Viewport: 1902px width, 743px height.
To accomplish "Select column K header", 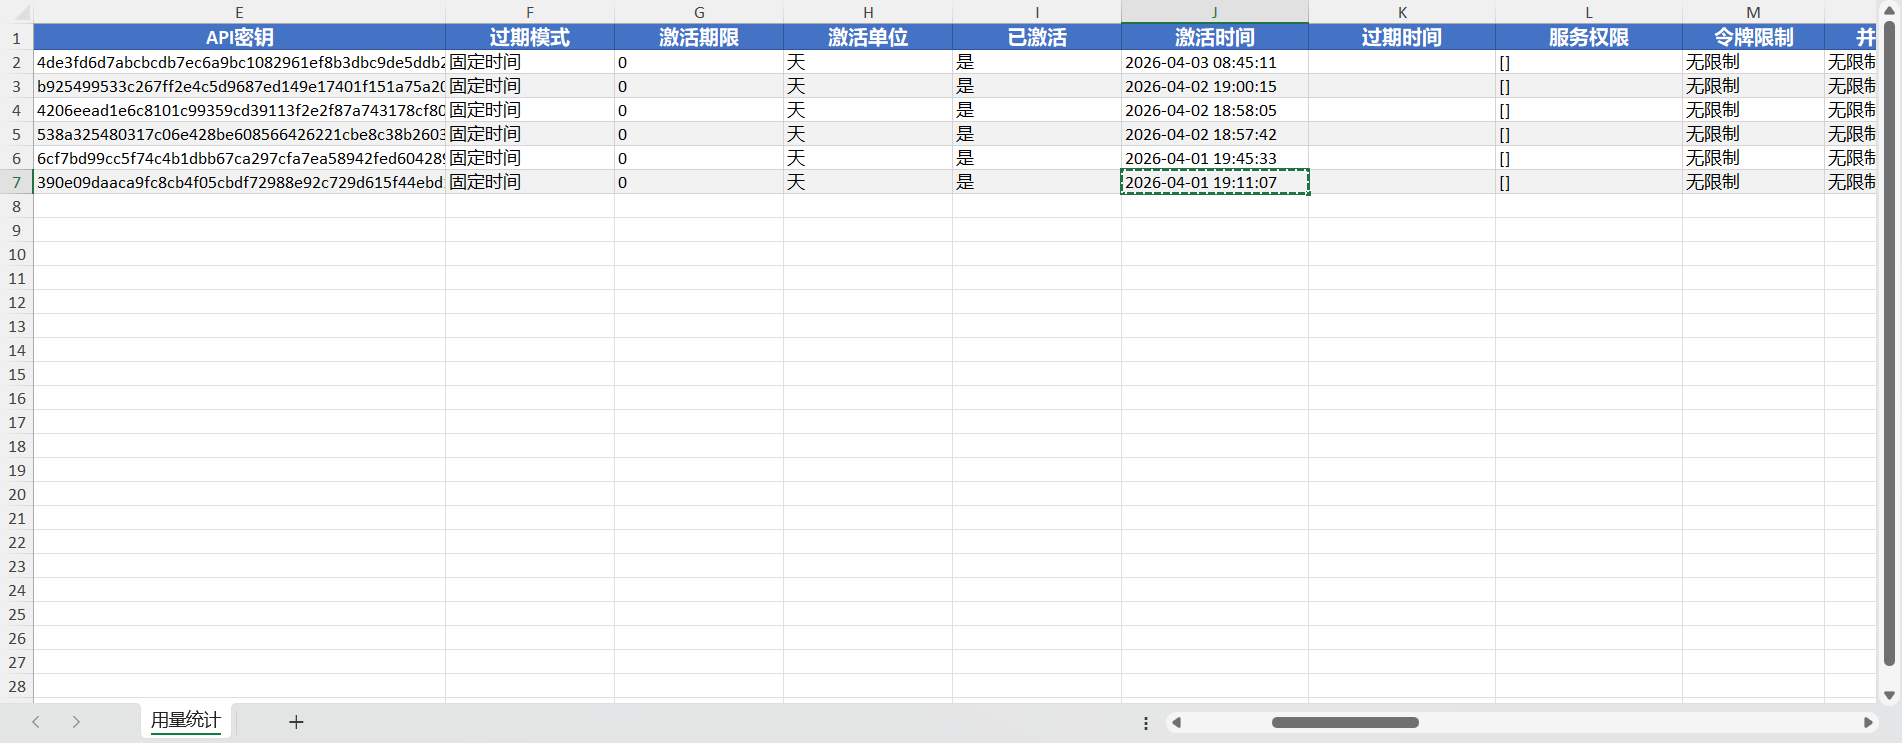I will pos(1402,12).
